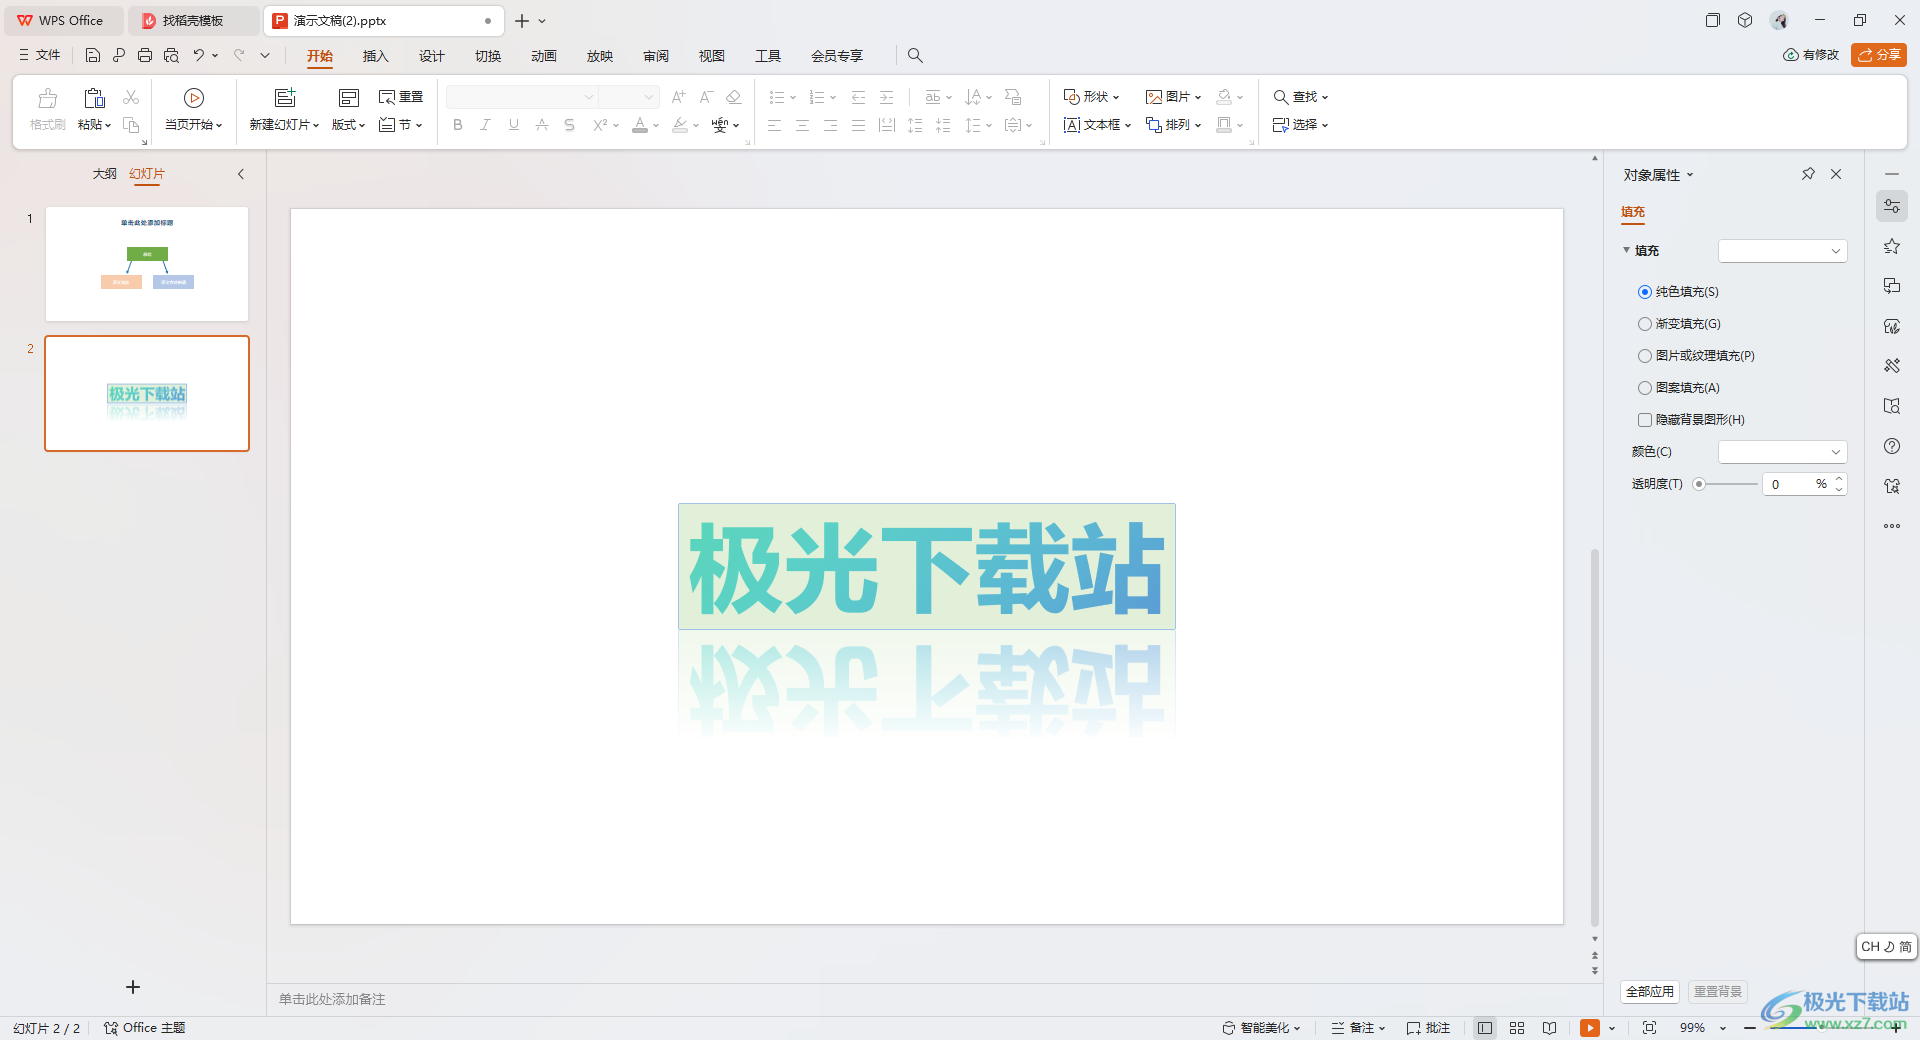Start slideshow from status bar play button
Screen dimensions: 1920x1040
pyautogui.click(x=1590, y=1028)
